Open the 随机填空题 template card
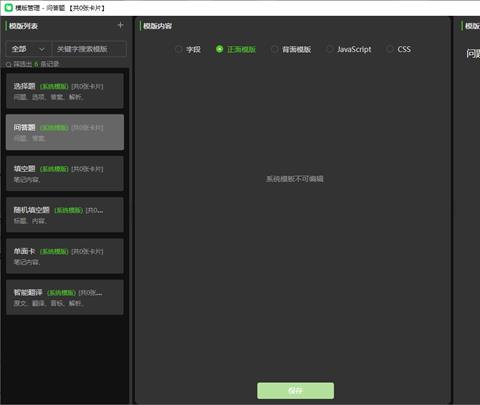 tap(65, 215)
